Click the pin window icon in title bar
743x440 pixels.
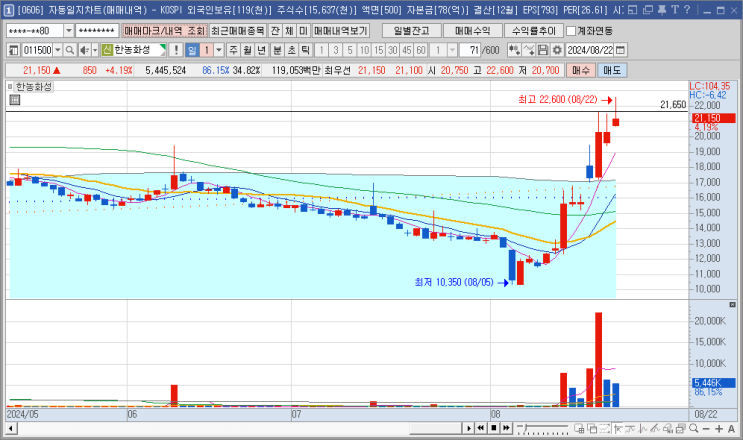click(661, 10)
